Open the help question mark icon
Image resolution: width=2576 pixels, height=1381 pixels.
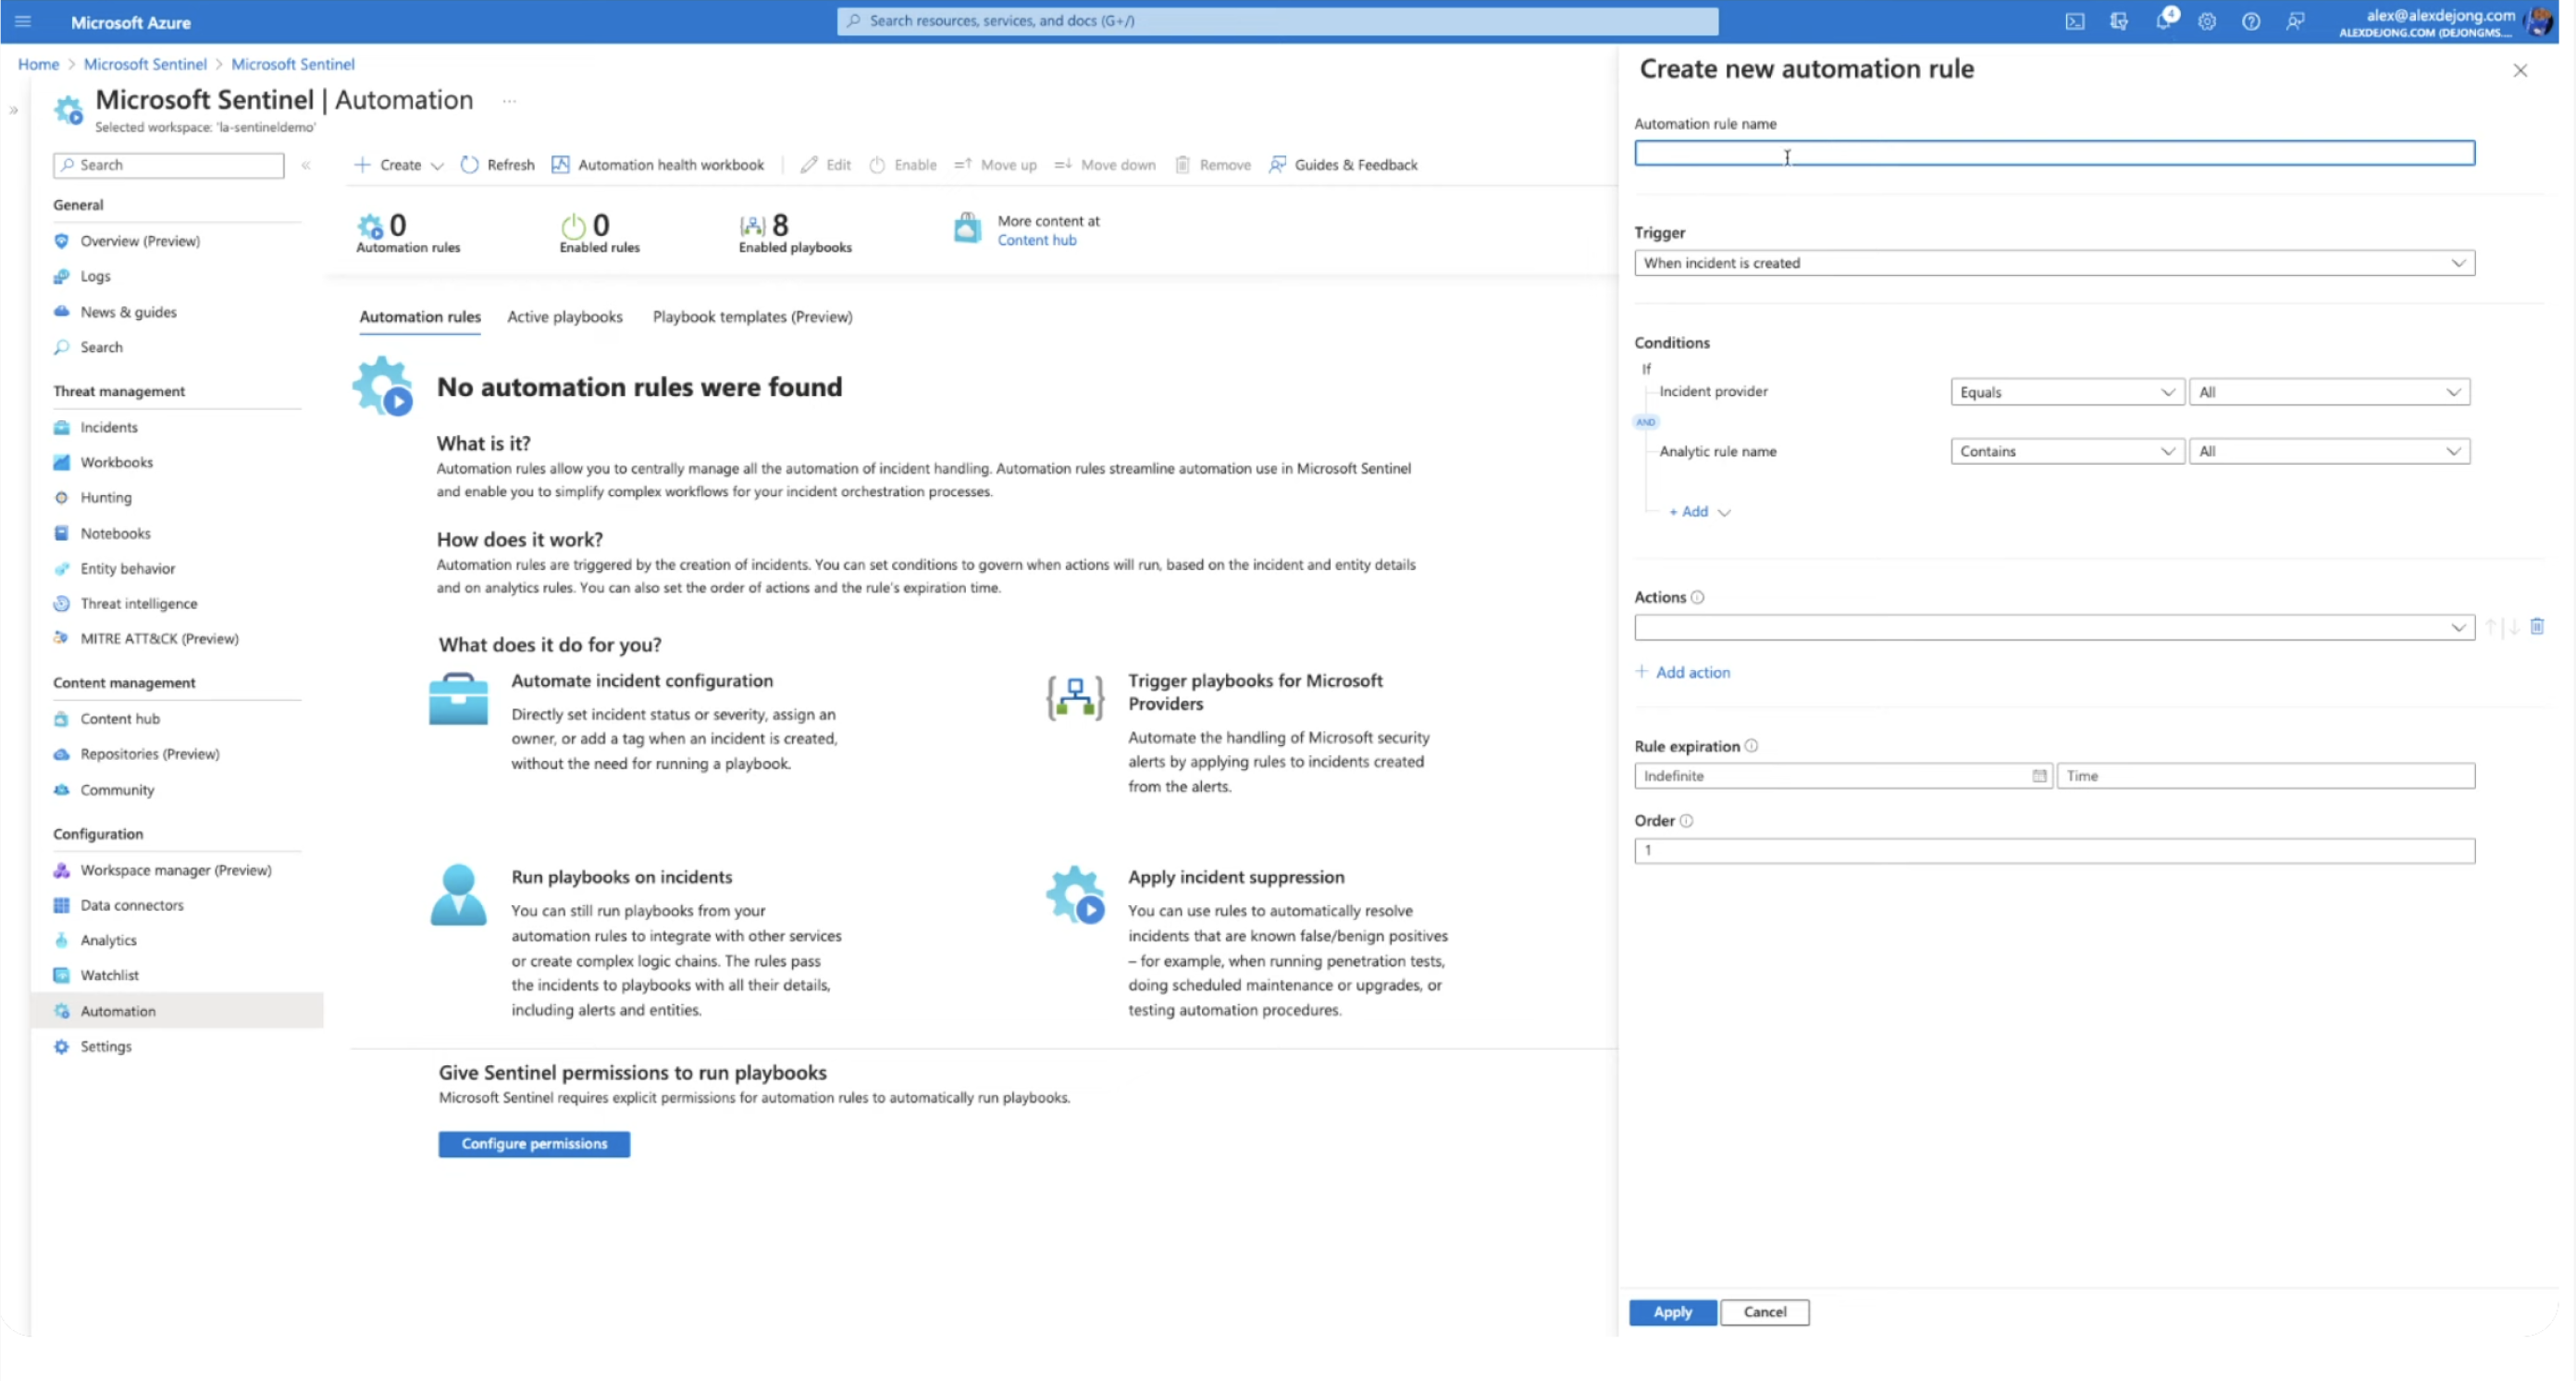coord(2251,21)
